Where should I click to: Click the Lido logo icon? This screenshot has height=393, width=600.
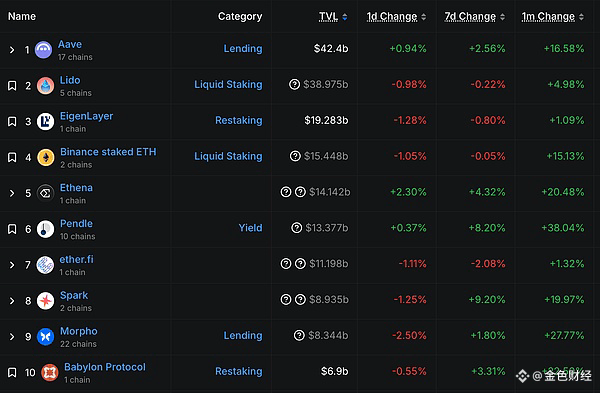click(46, 86)
